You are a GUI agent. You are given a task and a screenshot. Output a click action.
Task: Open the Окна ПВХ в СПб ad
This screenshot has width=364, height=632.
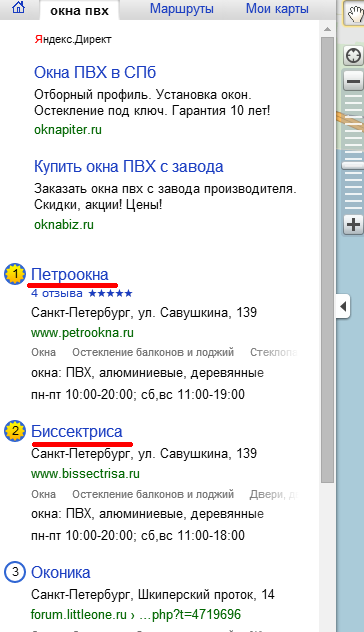point(95,73)
